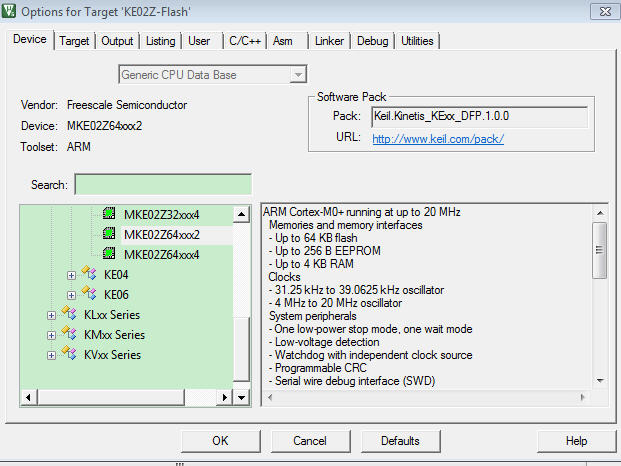Click the Pack name text field
This screenshot has height=466, width=621.
point(479,116)
